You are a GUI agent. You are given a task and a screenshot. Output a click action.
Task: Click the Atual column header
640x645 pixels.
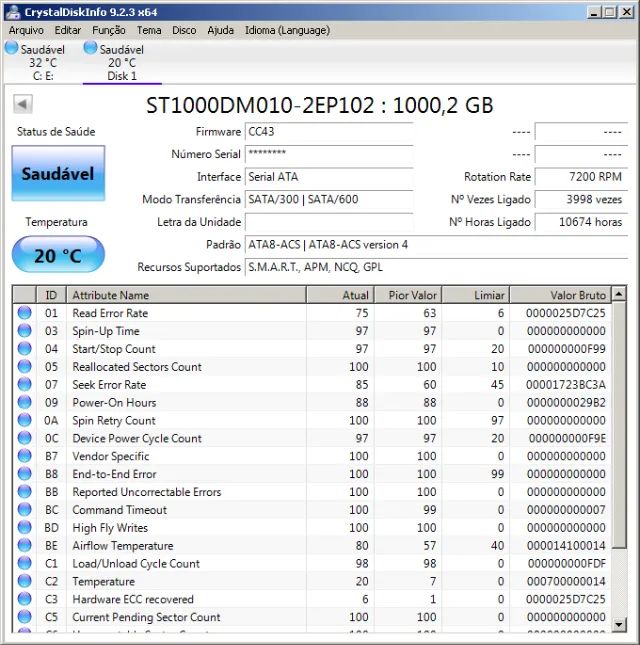pyautogui.click(x=340, y=295)
